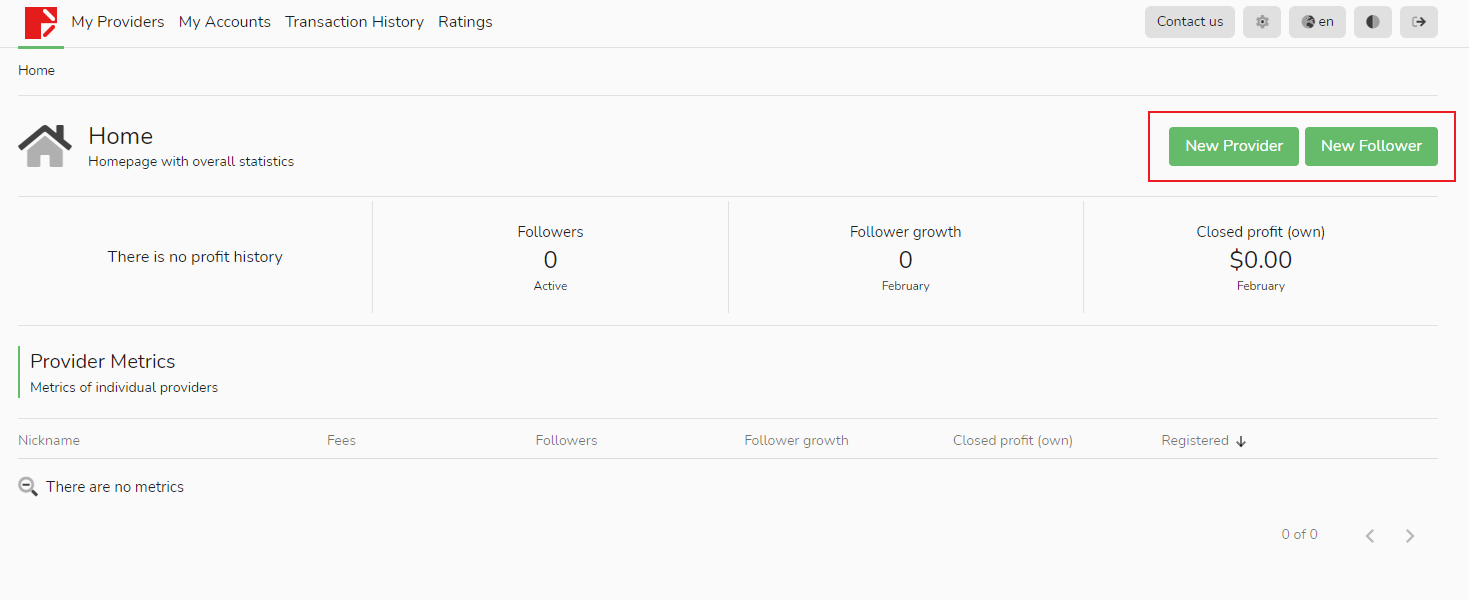The width and height of the screenshot is (1469, 600).
Task: Click the Home house icon
Action: (x=45, y=146)
